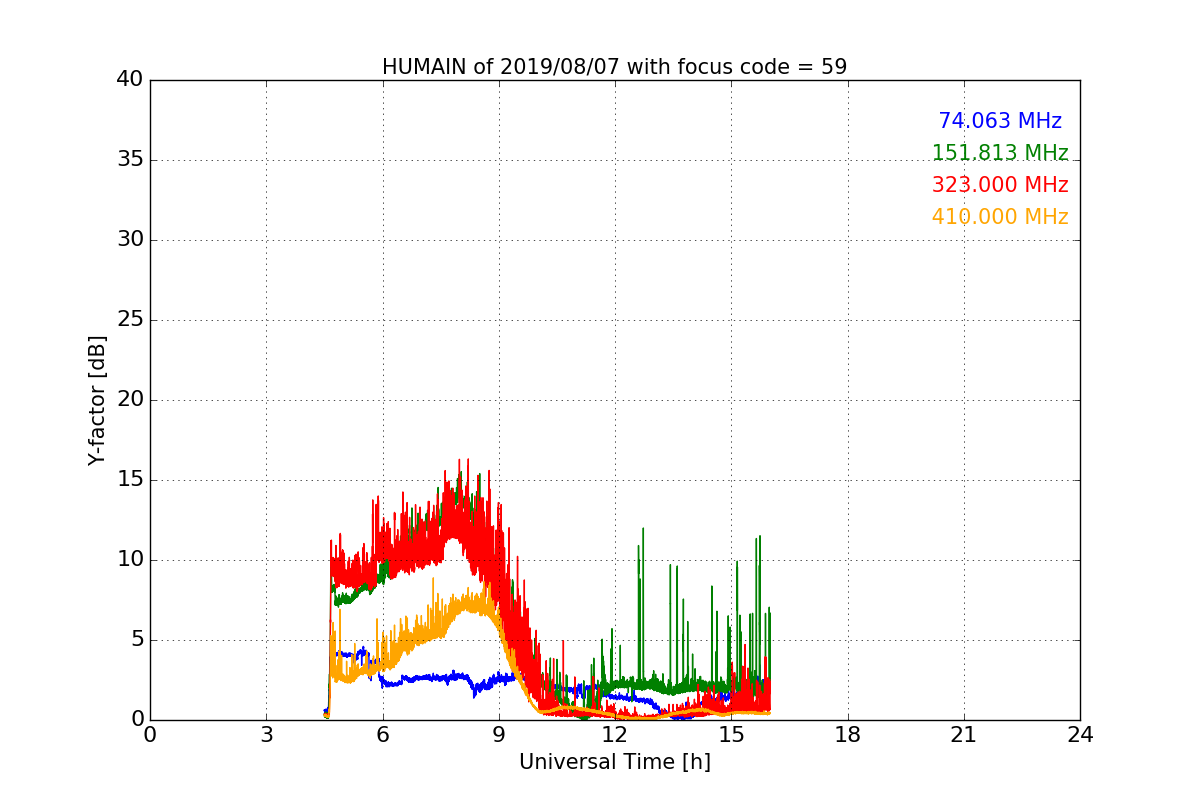
Task: Click the x-axis tick label 12
Action: [615, 735]
